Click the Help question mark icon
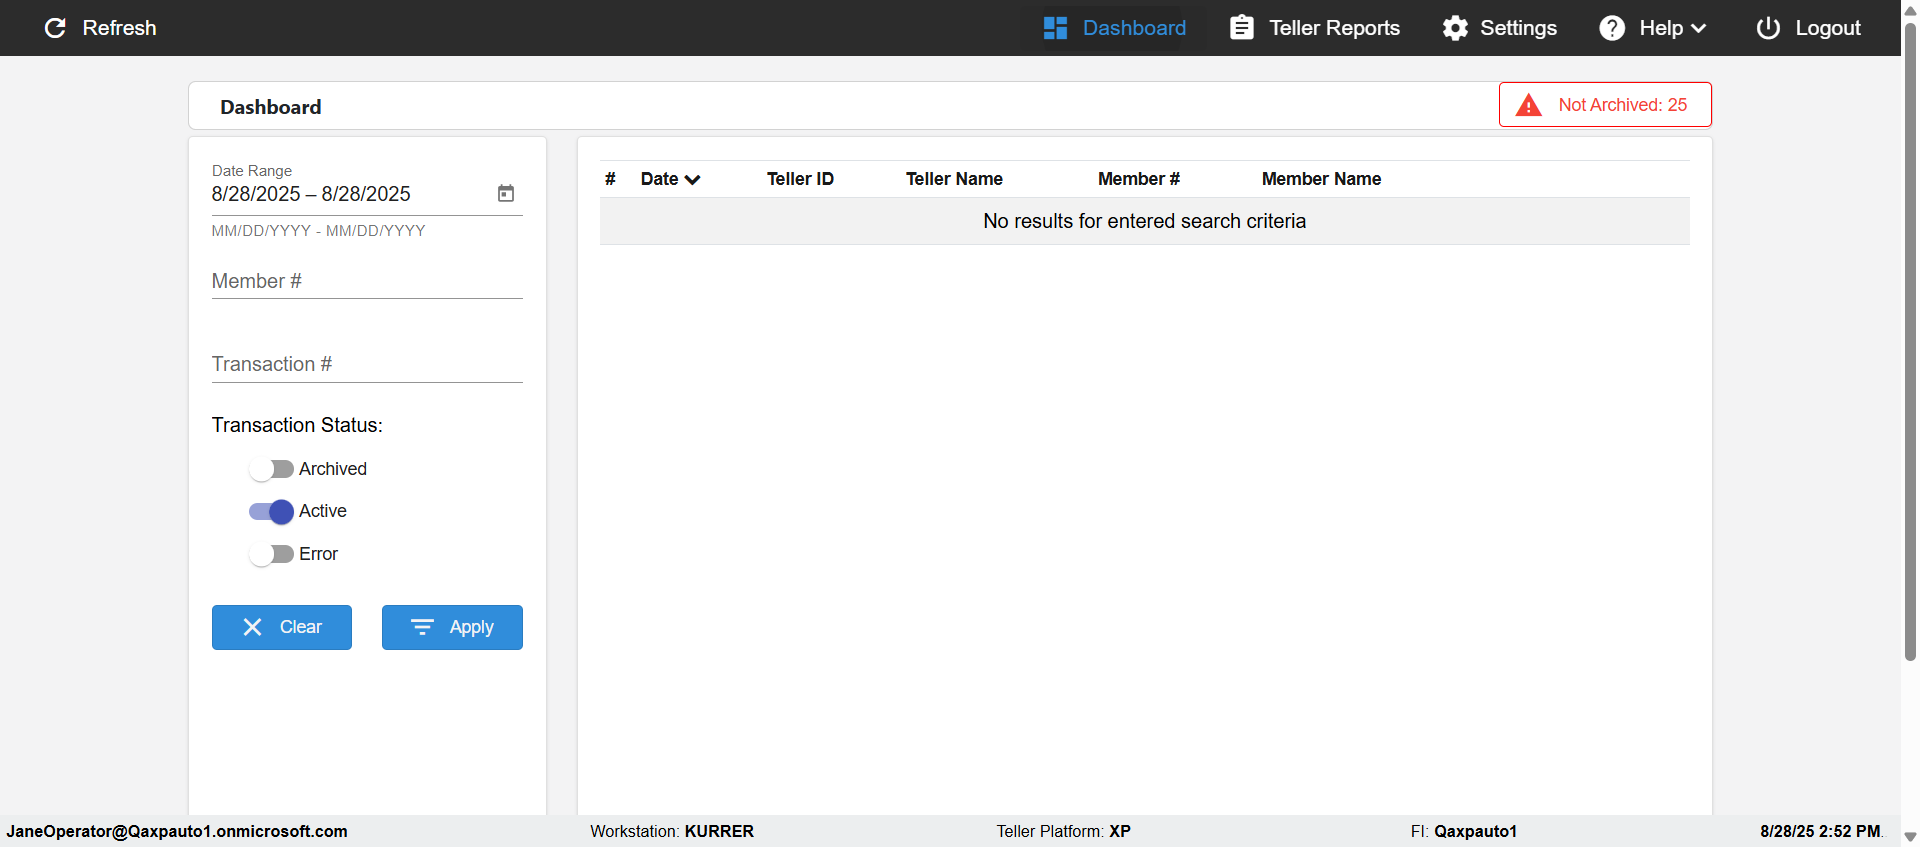Viewport: 1920px width, 847px height. (1612, 28)
